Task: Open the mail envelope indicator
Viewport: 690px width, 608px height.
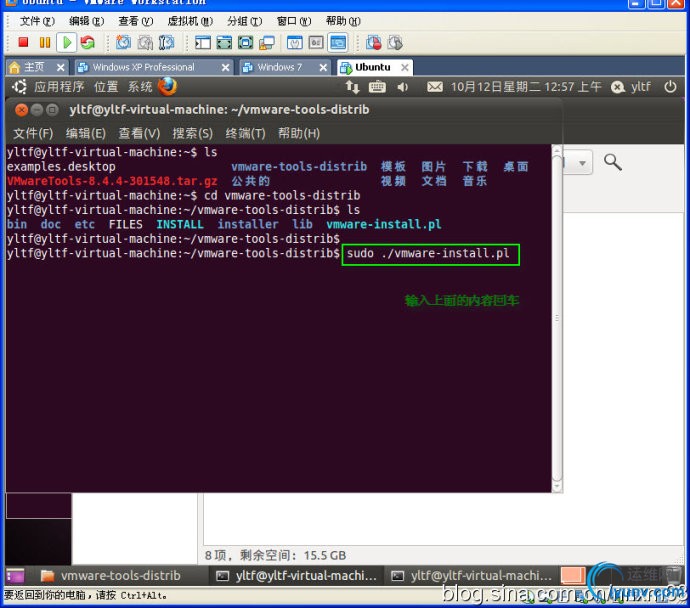Action: 435,87
